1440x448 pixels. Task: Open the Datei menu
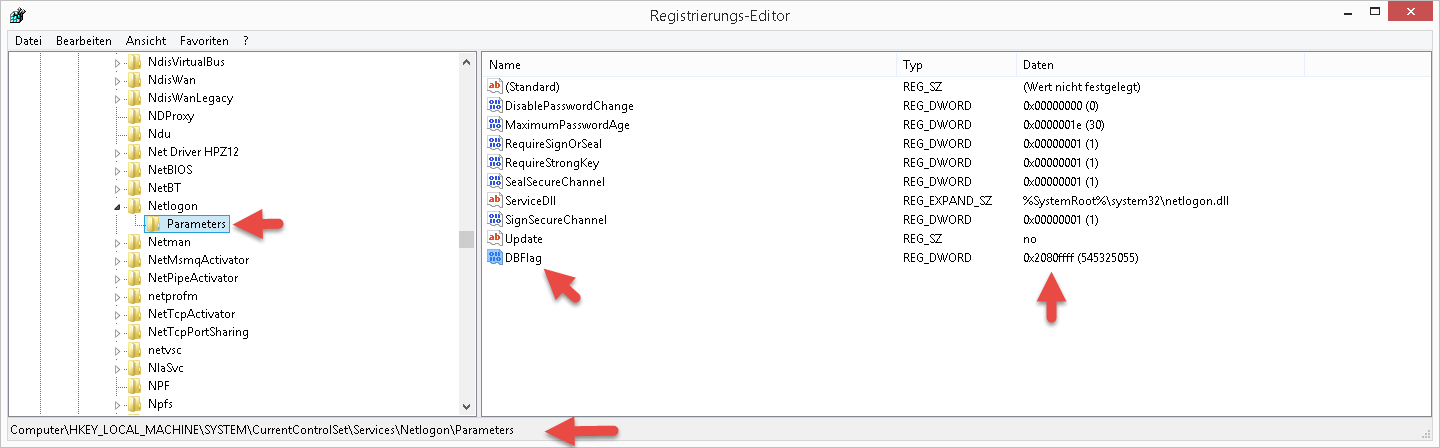28,41
